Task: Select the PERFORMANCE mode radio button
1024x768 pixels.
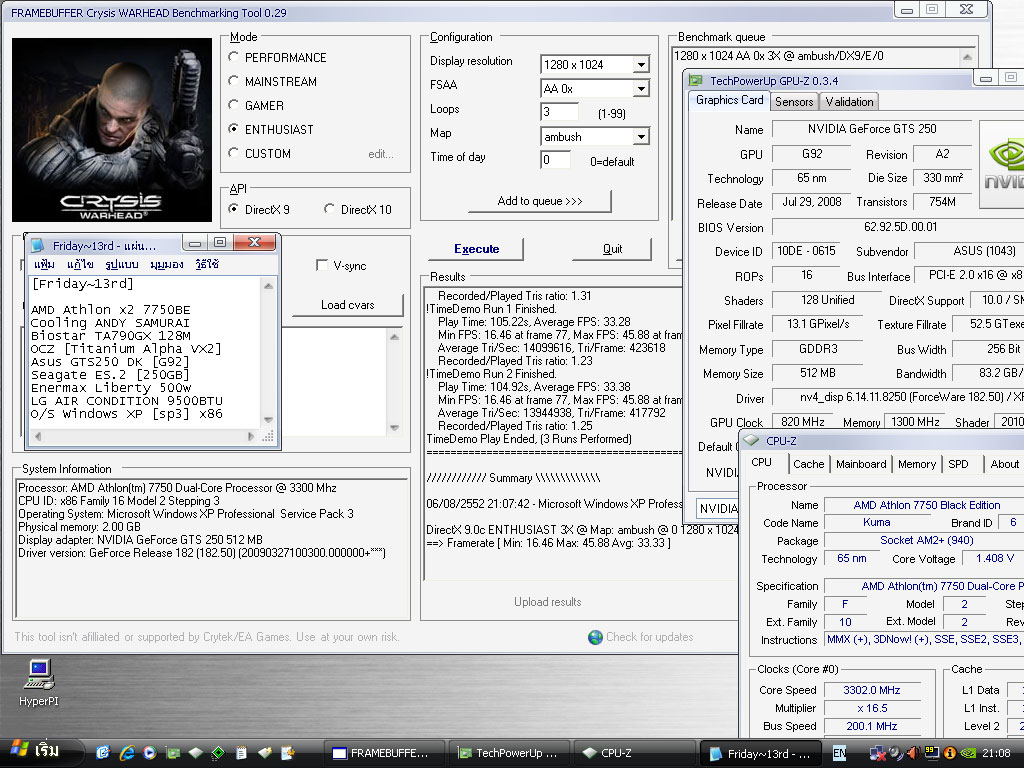Action: pyautogui.click(x=234, y=58)
